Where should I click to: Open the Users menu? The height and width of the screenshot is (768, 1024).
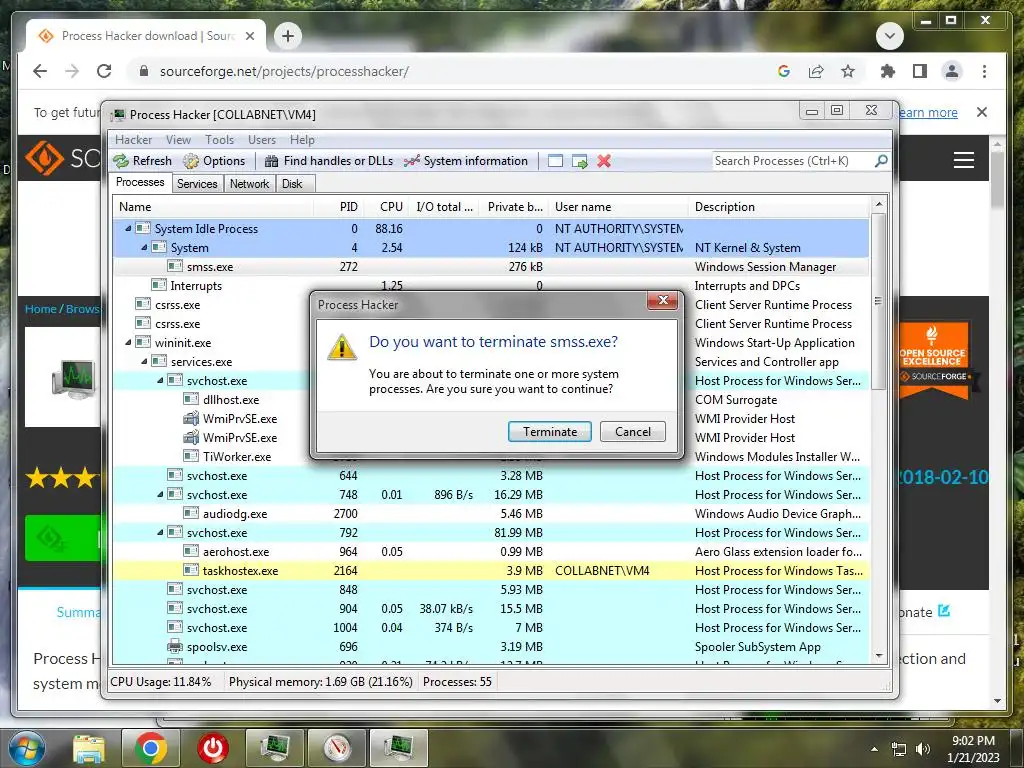(x=262, y=140)
